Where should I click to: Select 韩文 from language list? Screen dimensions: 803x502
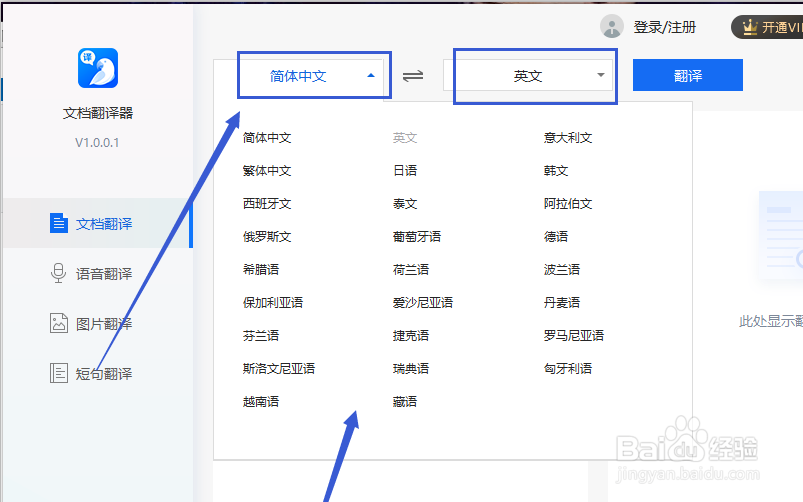click(556, 171)
